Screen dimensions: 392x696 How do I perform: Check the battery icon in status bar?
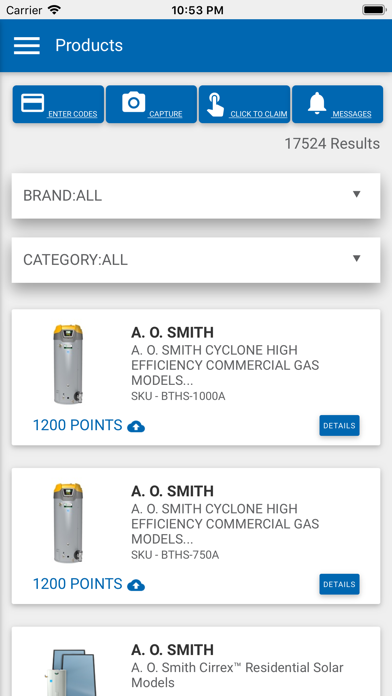(373, 10)
